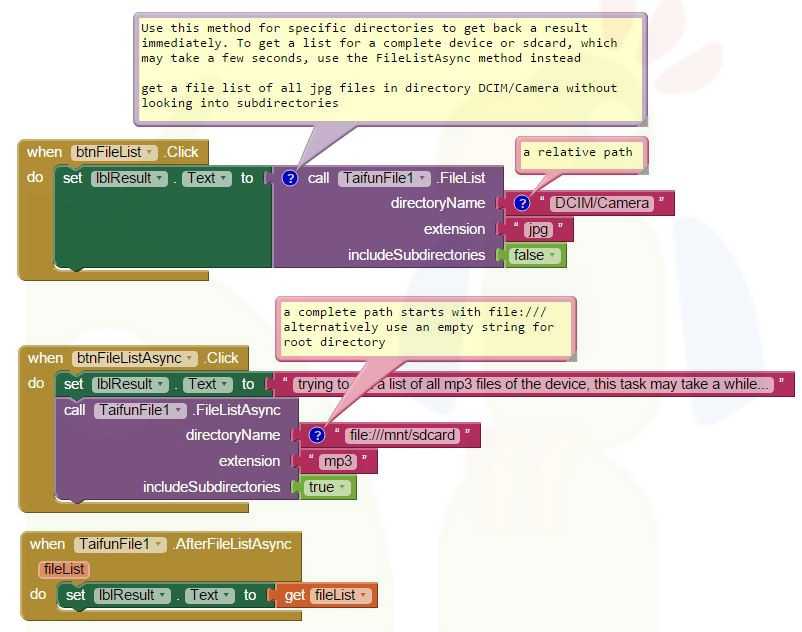Viewport: 802px width, 632px height.
Task: Open the Text property dropdown in AfterFileListAsync
Action: (207, 595)
